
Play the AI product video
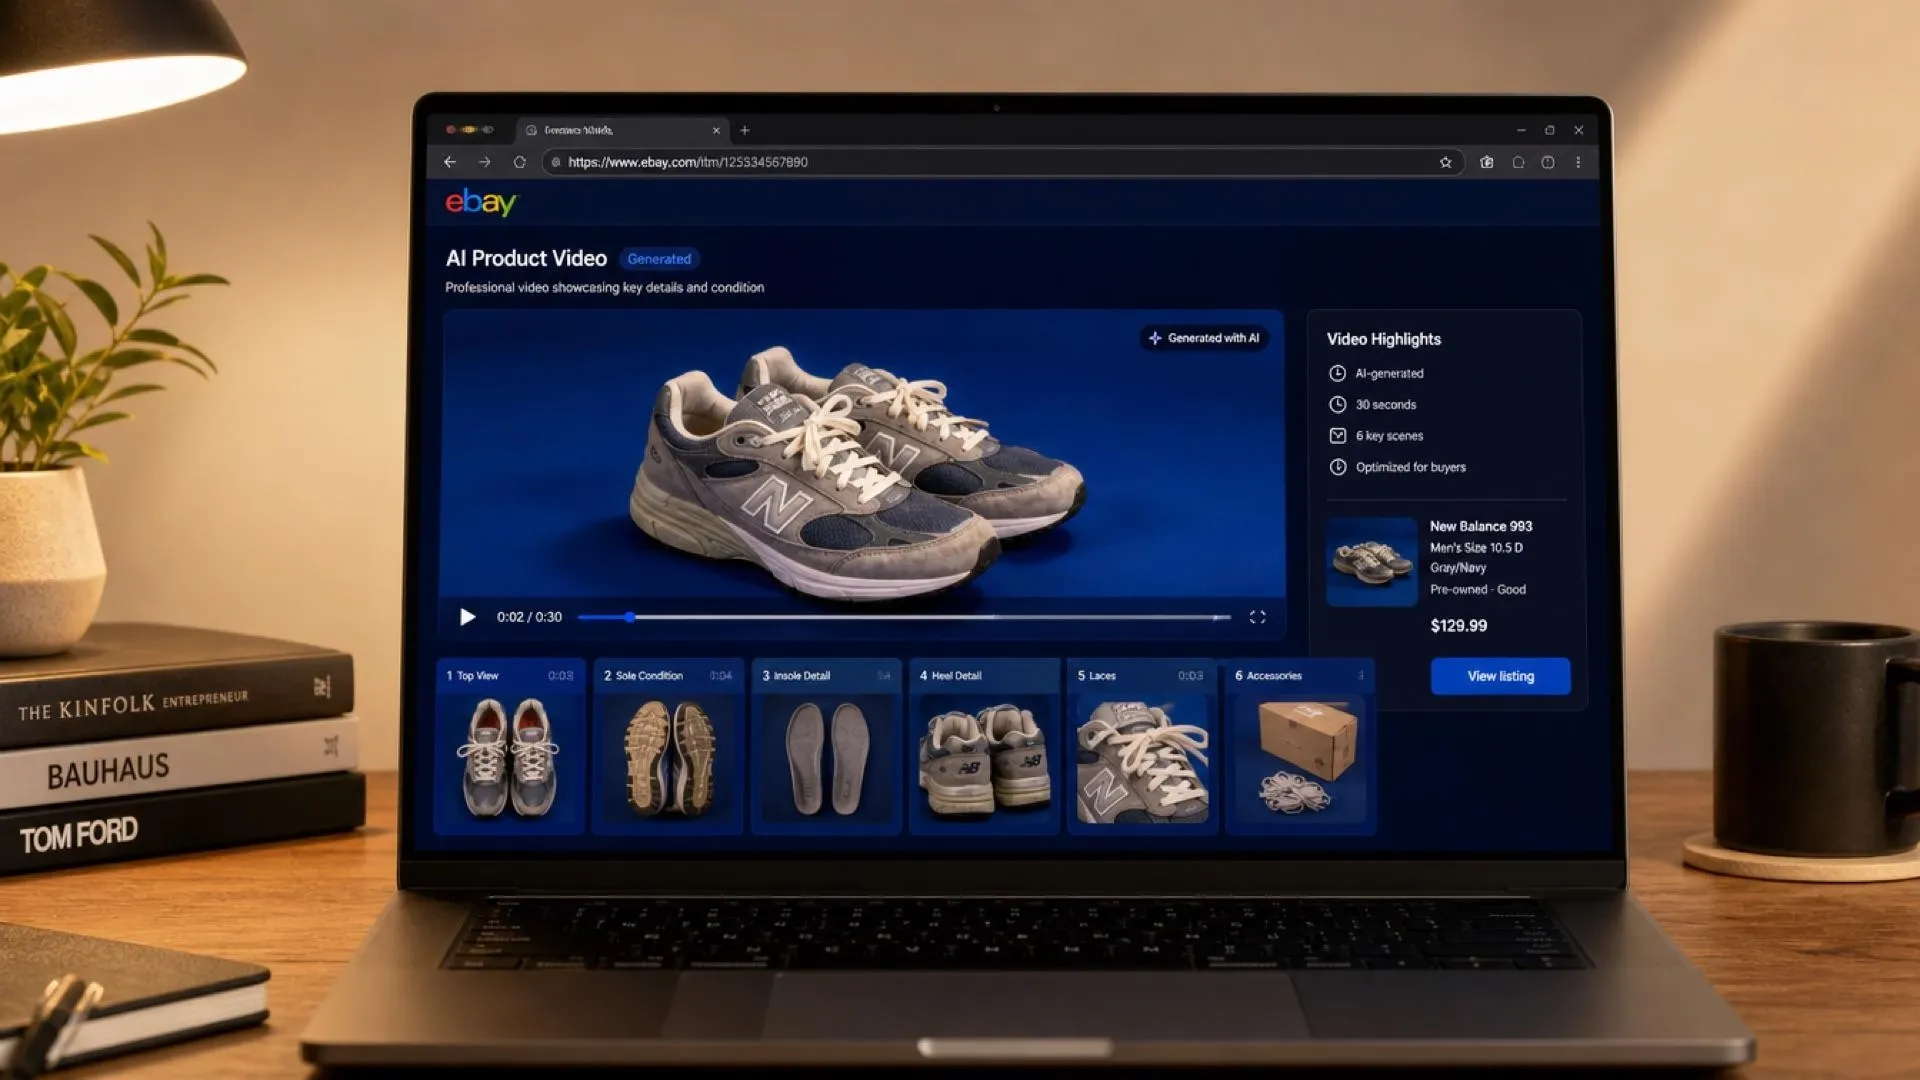point(467,617)
